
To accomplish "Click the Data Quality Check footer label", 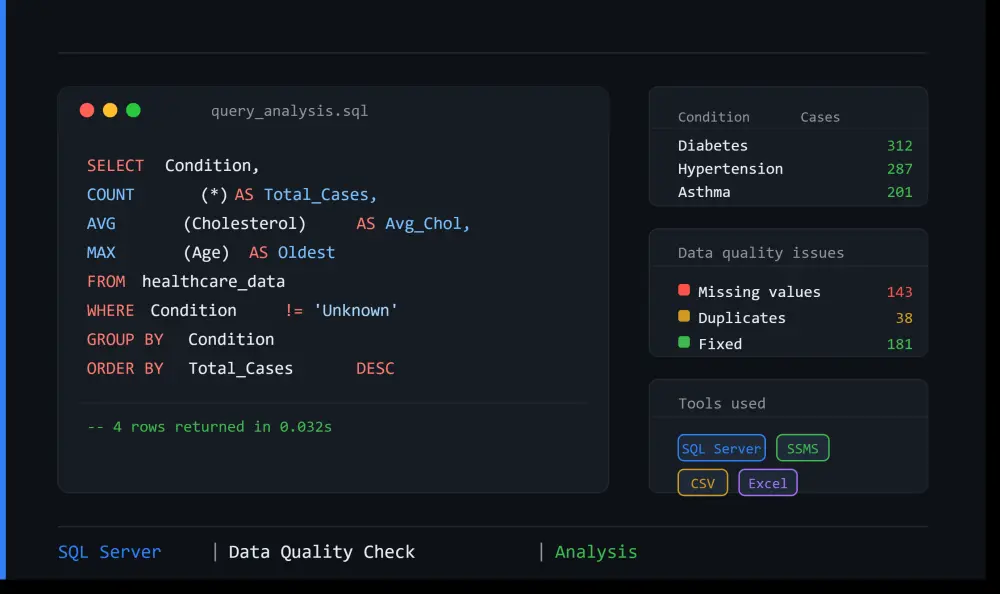I will tap(321, 552).
